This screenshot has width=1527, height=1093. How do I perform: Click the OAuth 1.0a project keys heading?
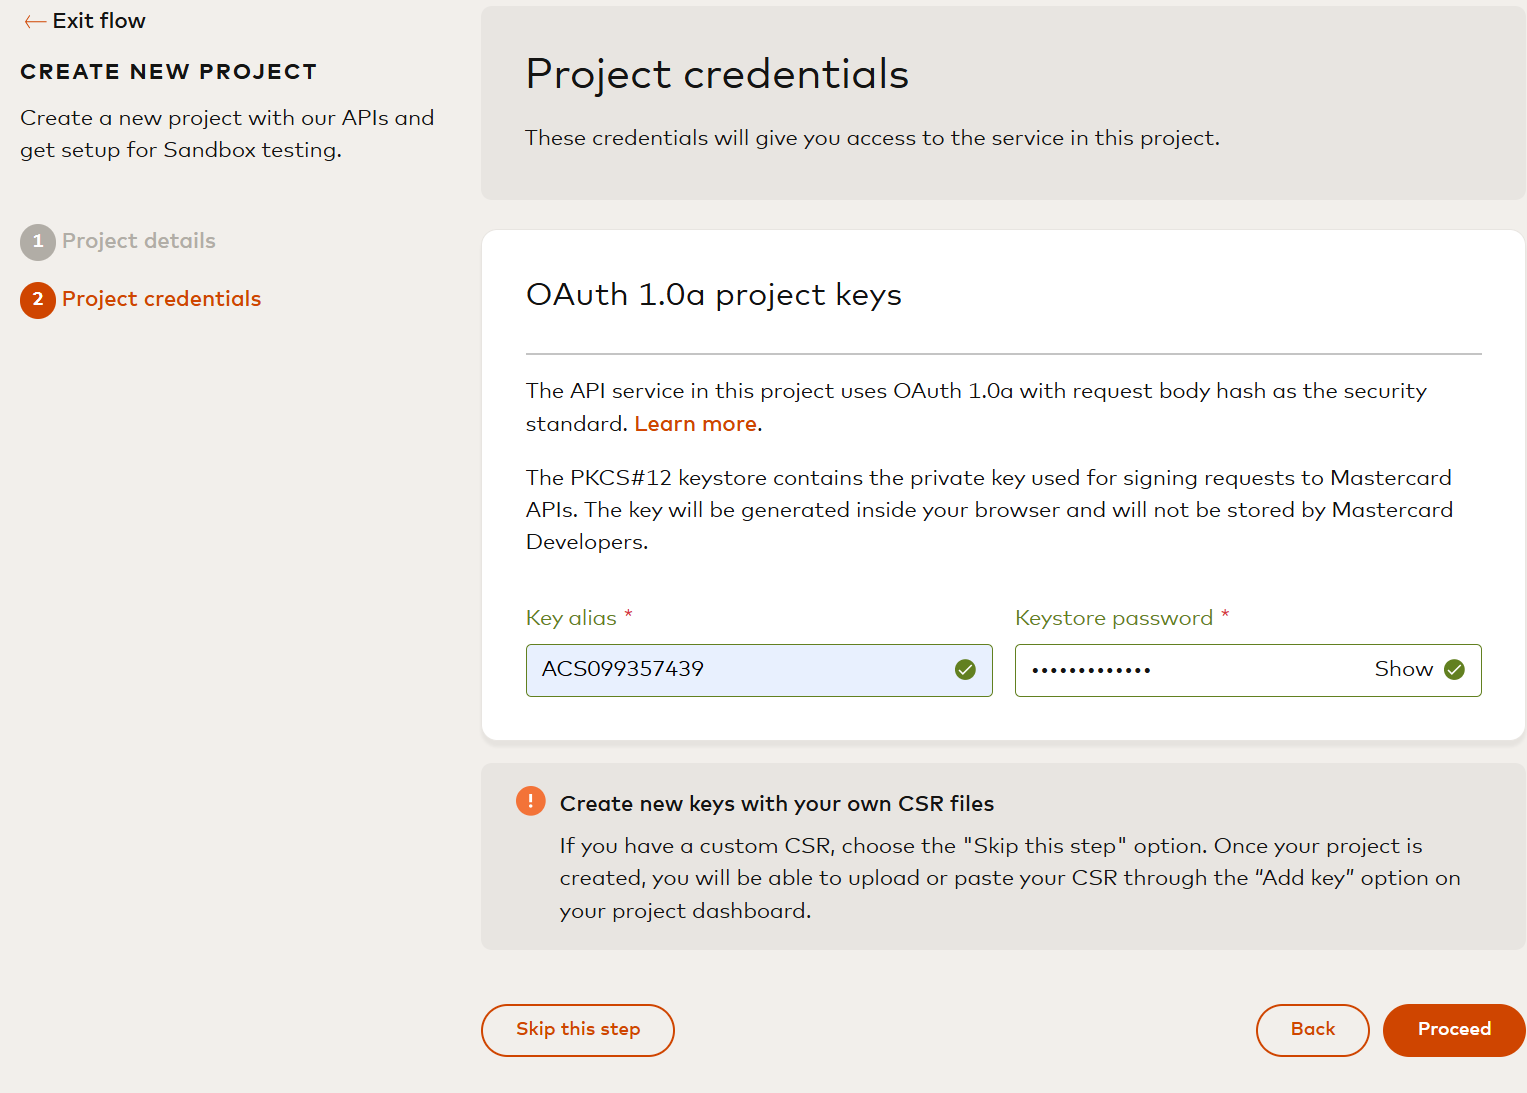pos(714,295)
